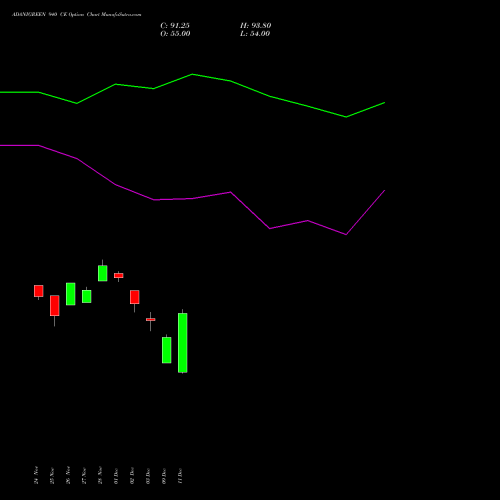Viewport: 500px width, 500px height.
Task: Click the green candlestick for 28 Nov
Action: point(103,273)
